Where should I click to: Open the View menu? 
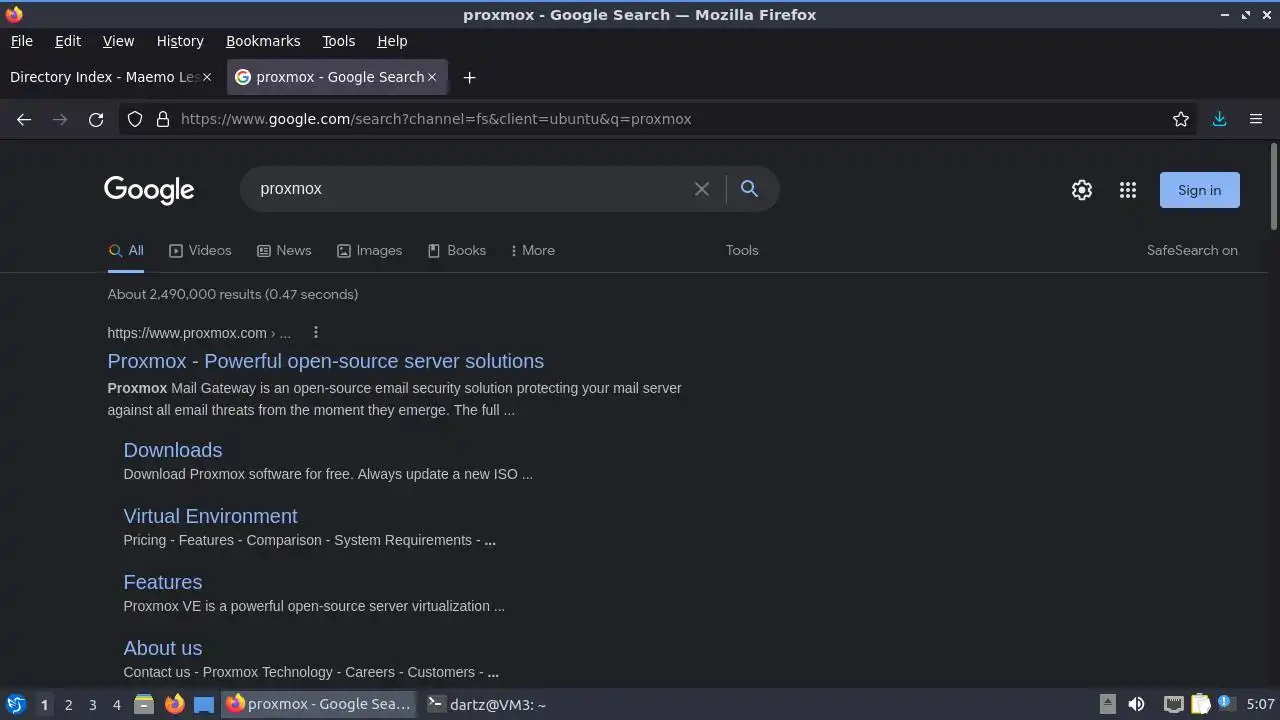(118, 41)
